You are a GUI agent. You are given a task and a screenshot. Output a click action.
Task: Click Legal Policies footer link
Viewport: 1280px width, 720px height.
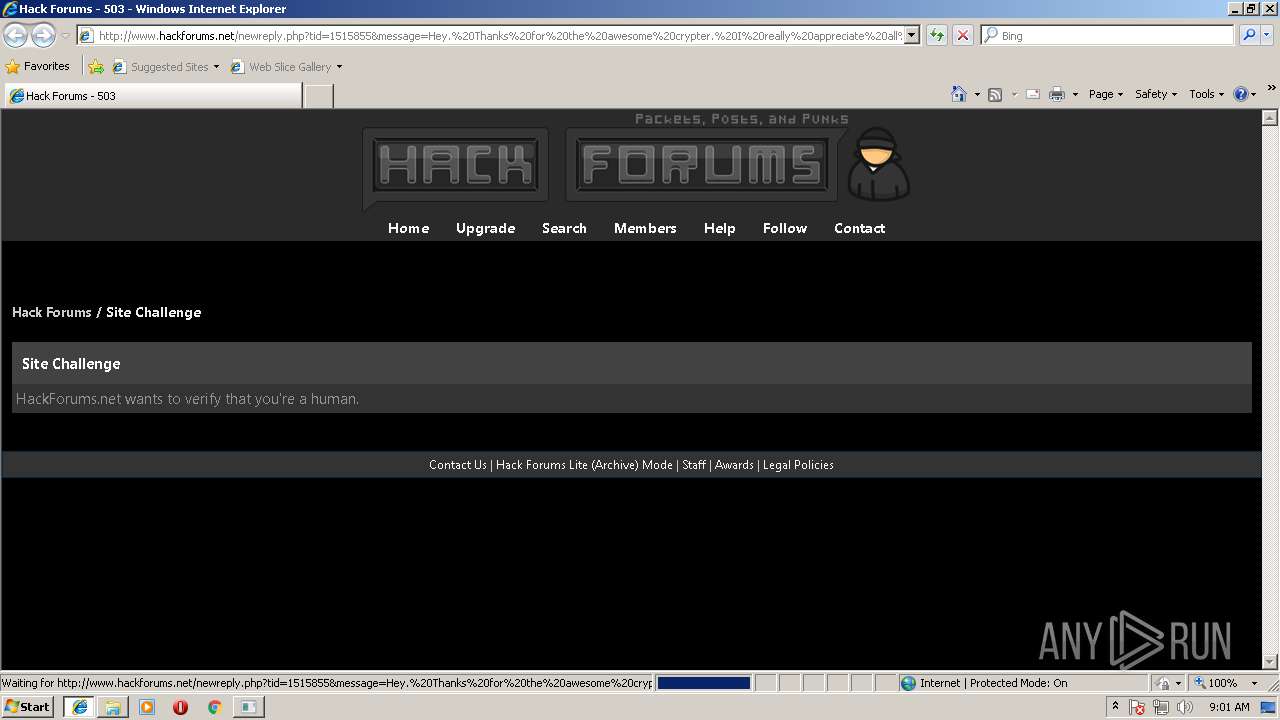(x=798, y=465)
